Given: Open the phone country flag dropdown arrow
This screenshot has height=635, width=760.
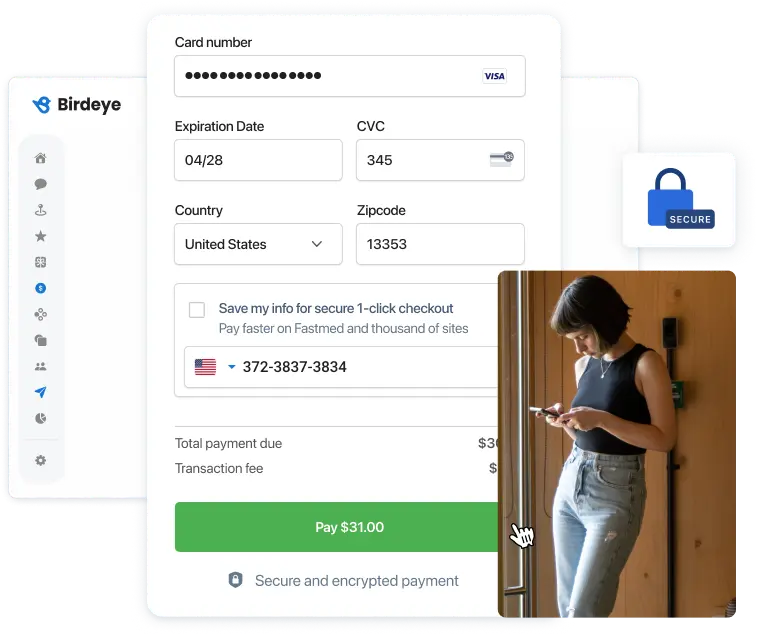Looking at the screenshot, I should pos(232,367).
